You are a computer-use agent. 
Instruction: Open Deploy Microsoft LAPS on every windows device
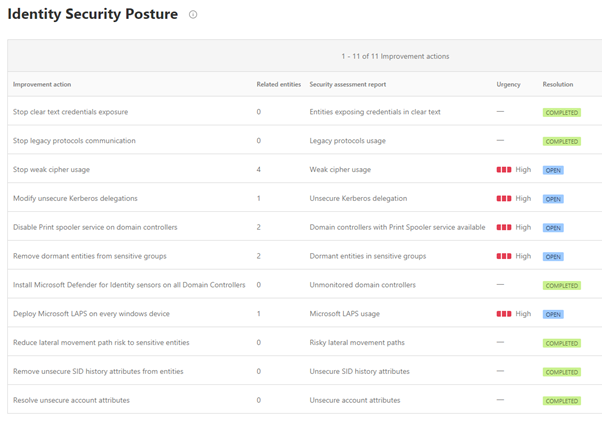coord(91,314)
